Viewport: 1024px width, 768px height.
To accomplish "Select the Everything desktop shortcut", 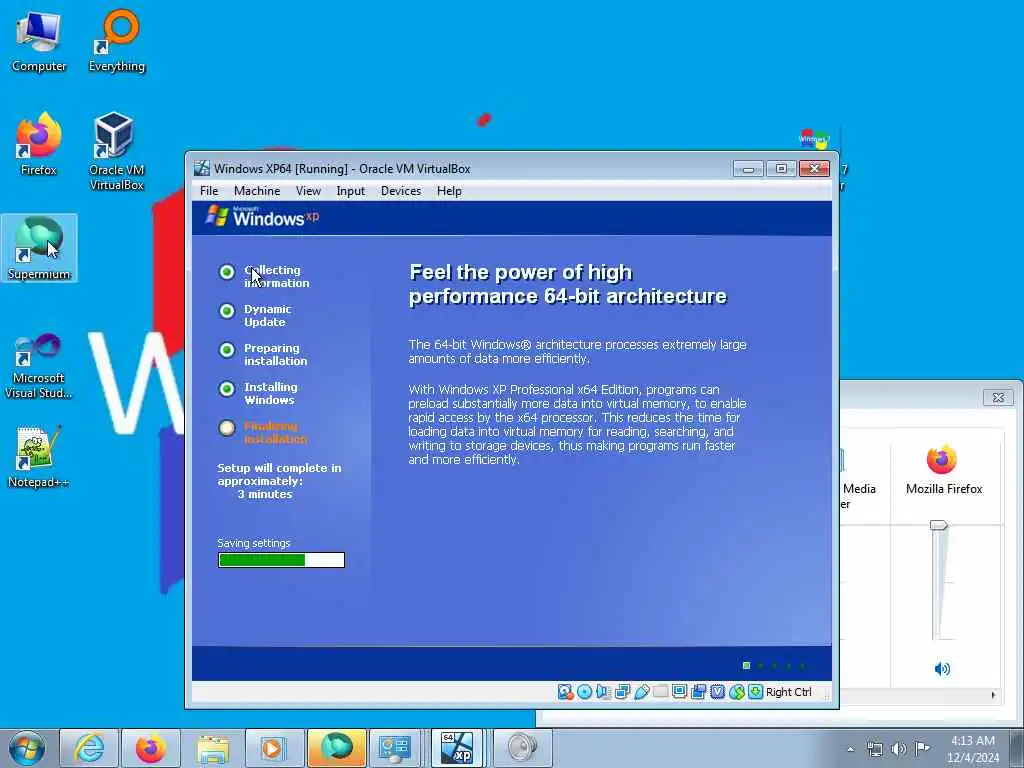I will (117, 41).
